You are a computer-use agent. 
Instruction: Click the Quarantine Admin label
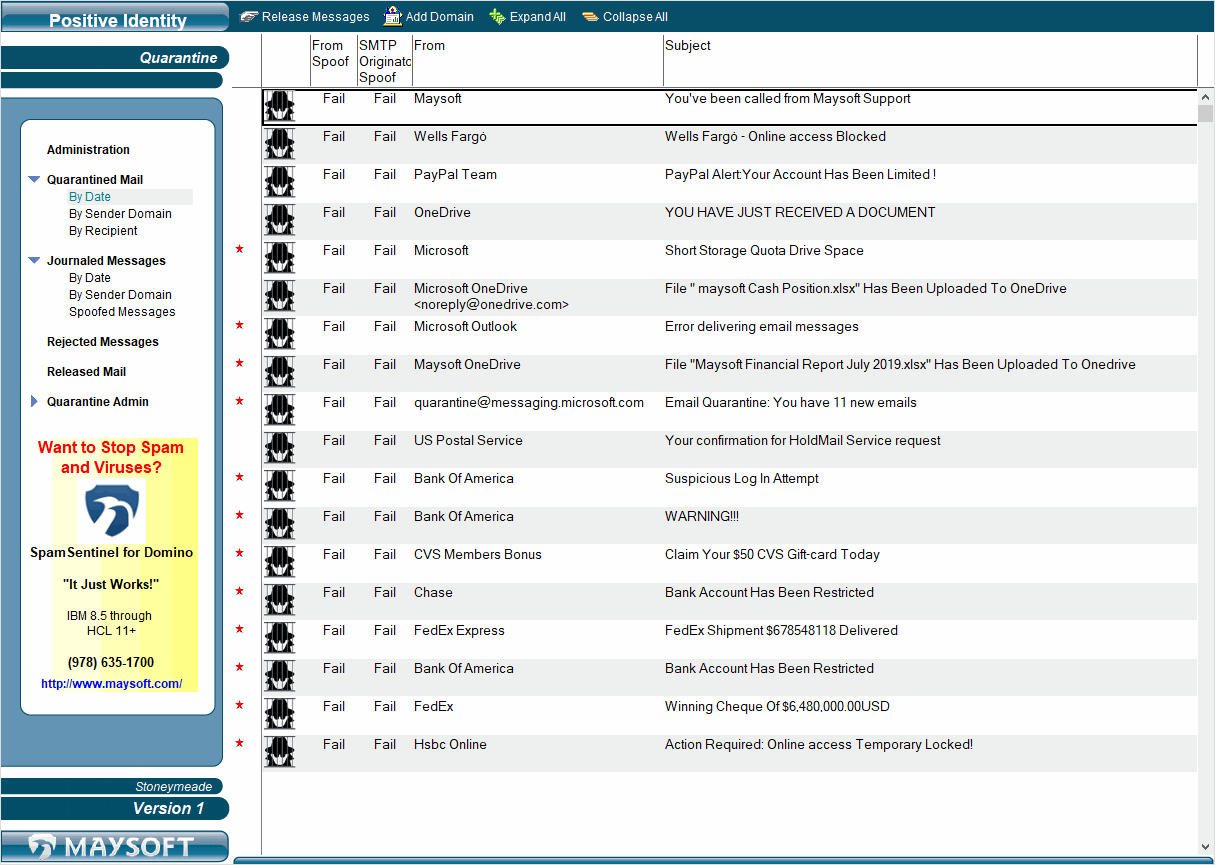pos(98,402)
